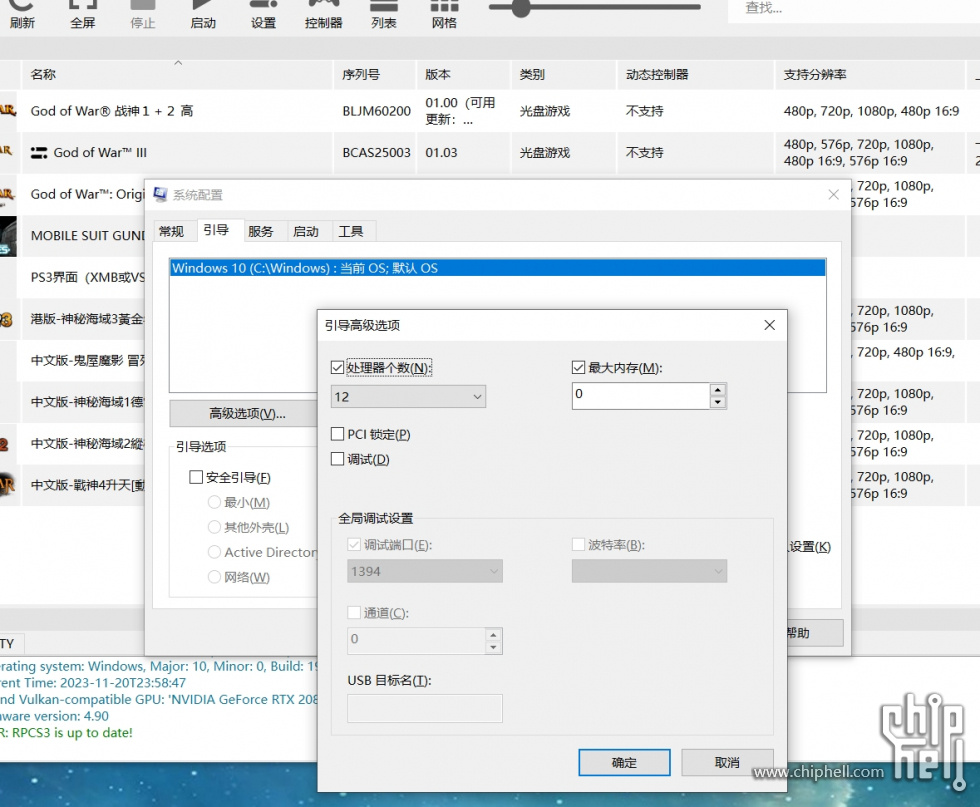Open the 控制器 controller configuration
Viewport: 980px width, 807px height.
point(323,15)
